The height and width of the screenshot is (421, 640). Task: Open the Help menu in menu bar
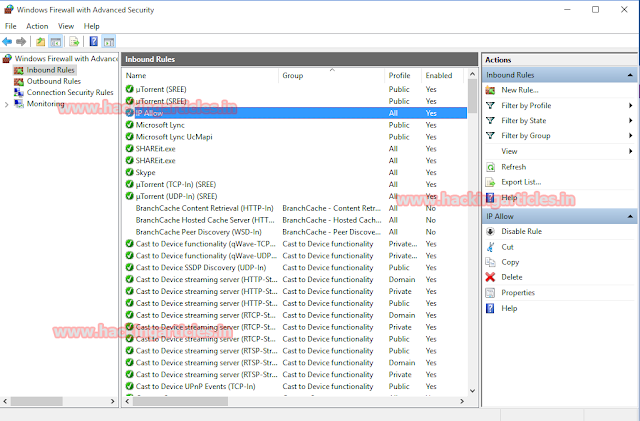point(91,26)
